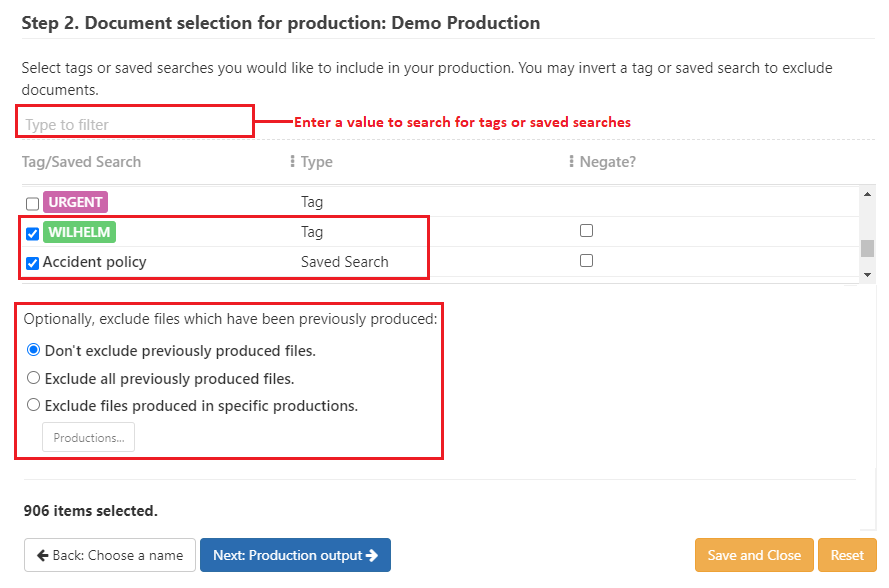Click the scrollbar down arrow
The image size is (889, 588).
866,274
